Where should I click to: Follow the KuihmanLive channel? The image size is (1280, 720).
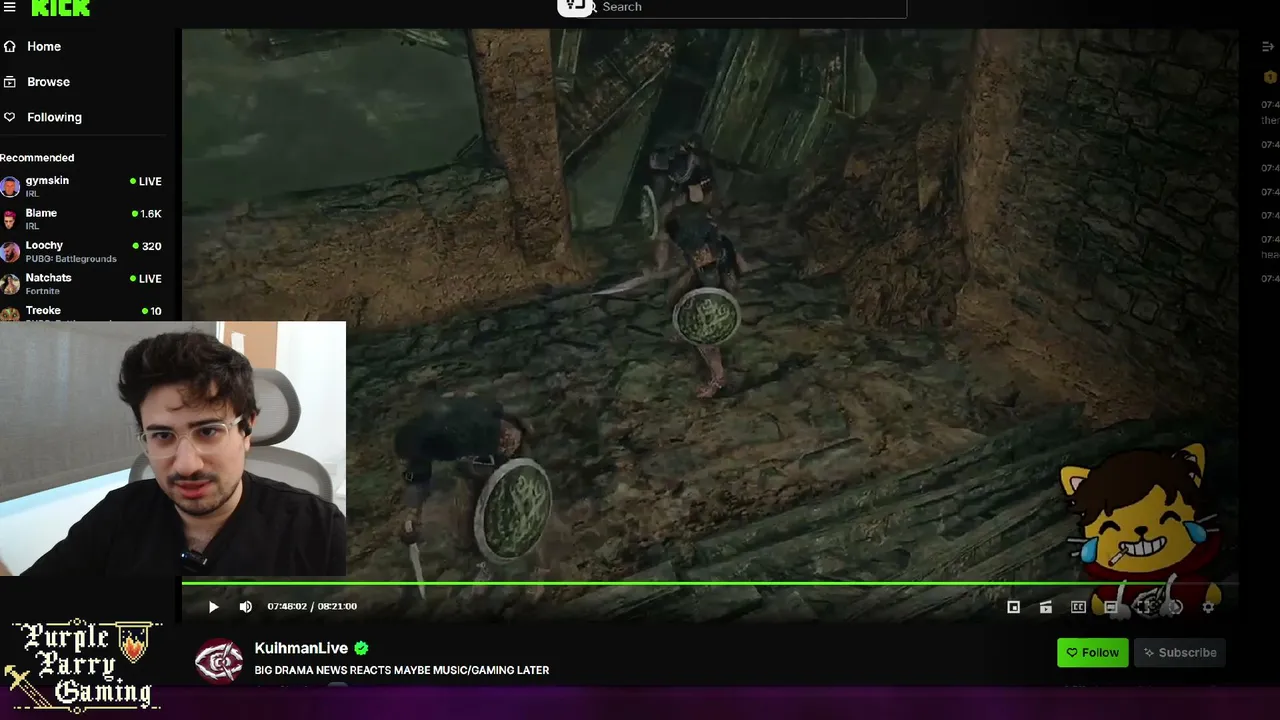(1092, 653)
